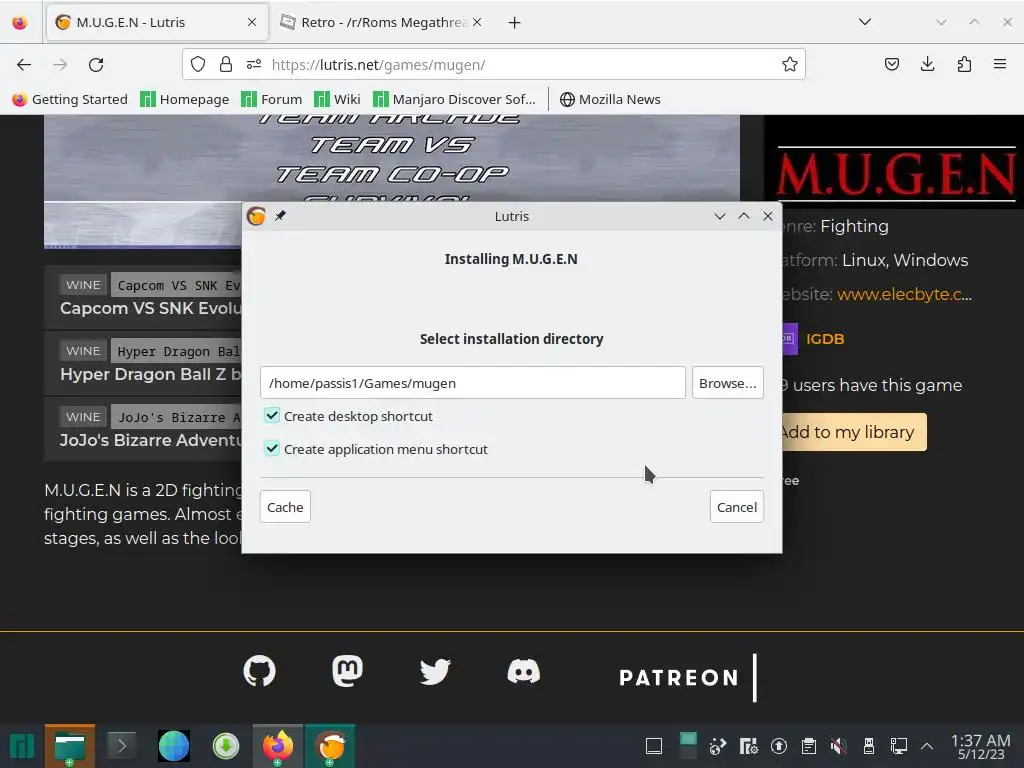Select the JoJo's Bizarre Adventure installer
Viewport: 1024px width, 768px height.
[x=144, y=429]
